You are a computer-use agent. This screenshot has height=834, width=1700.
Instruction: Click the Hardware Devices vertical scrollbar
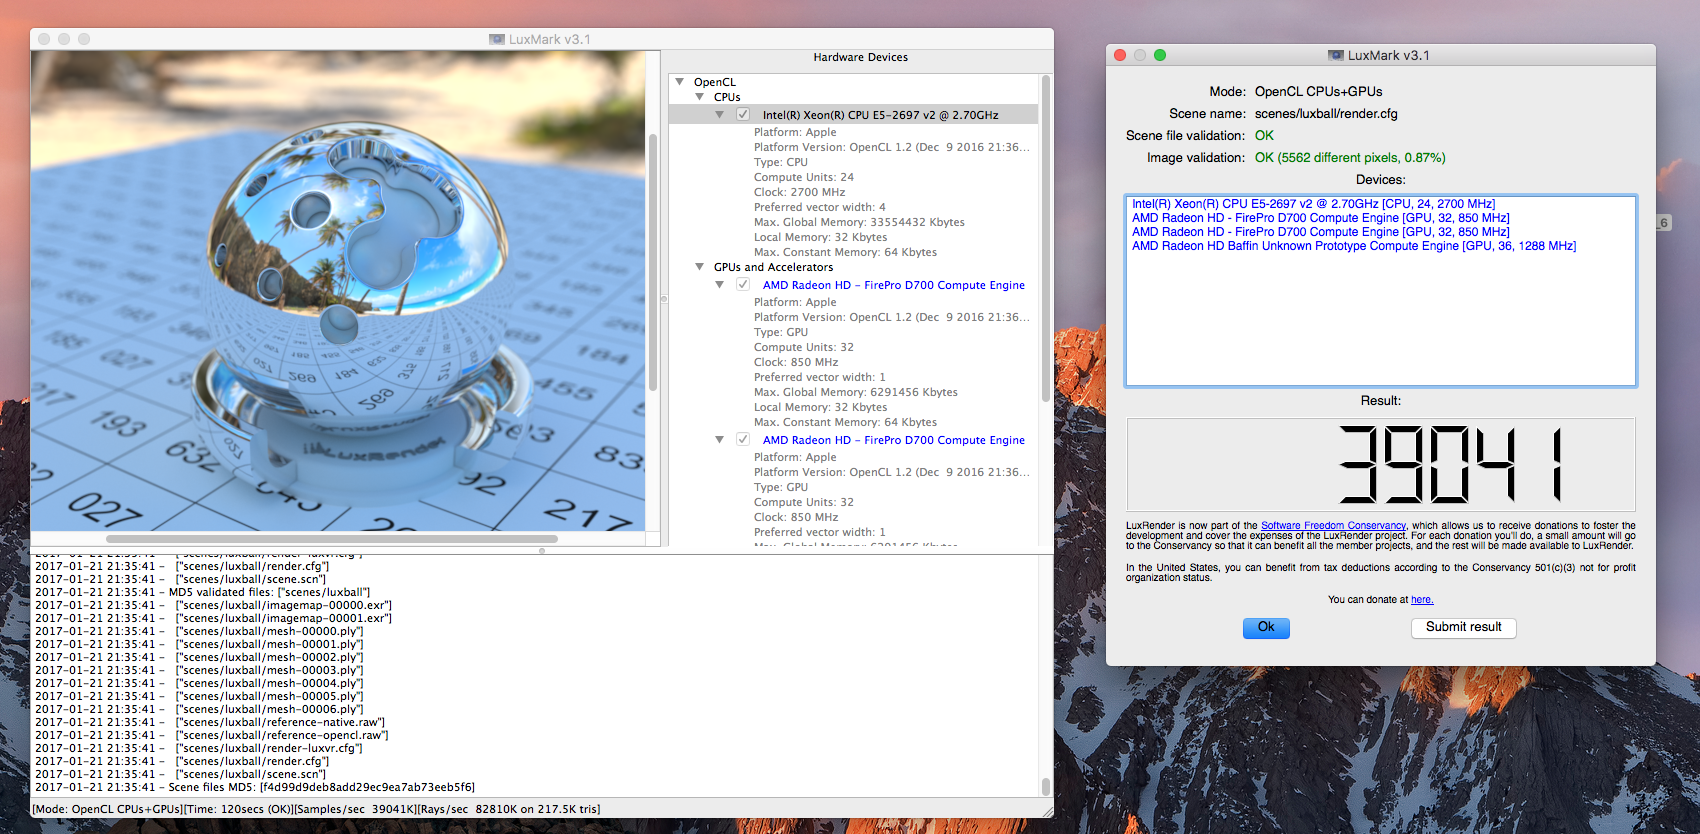[x=1046, y=239]
